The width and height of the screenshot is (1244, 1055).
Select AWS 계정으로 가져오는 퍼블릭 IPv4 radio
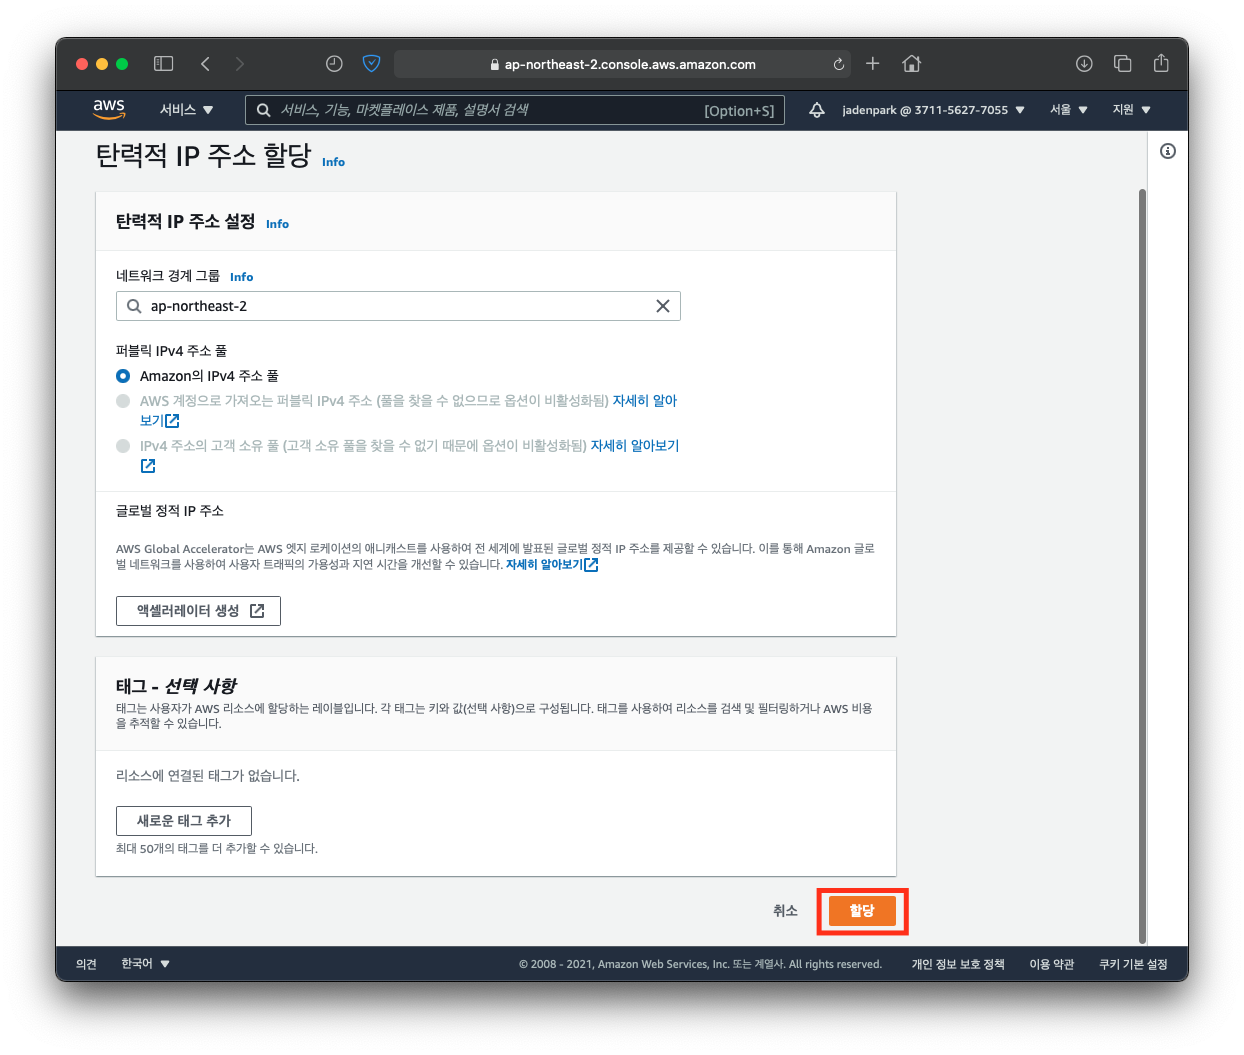point(123,401)
